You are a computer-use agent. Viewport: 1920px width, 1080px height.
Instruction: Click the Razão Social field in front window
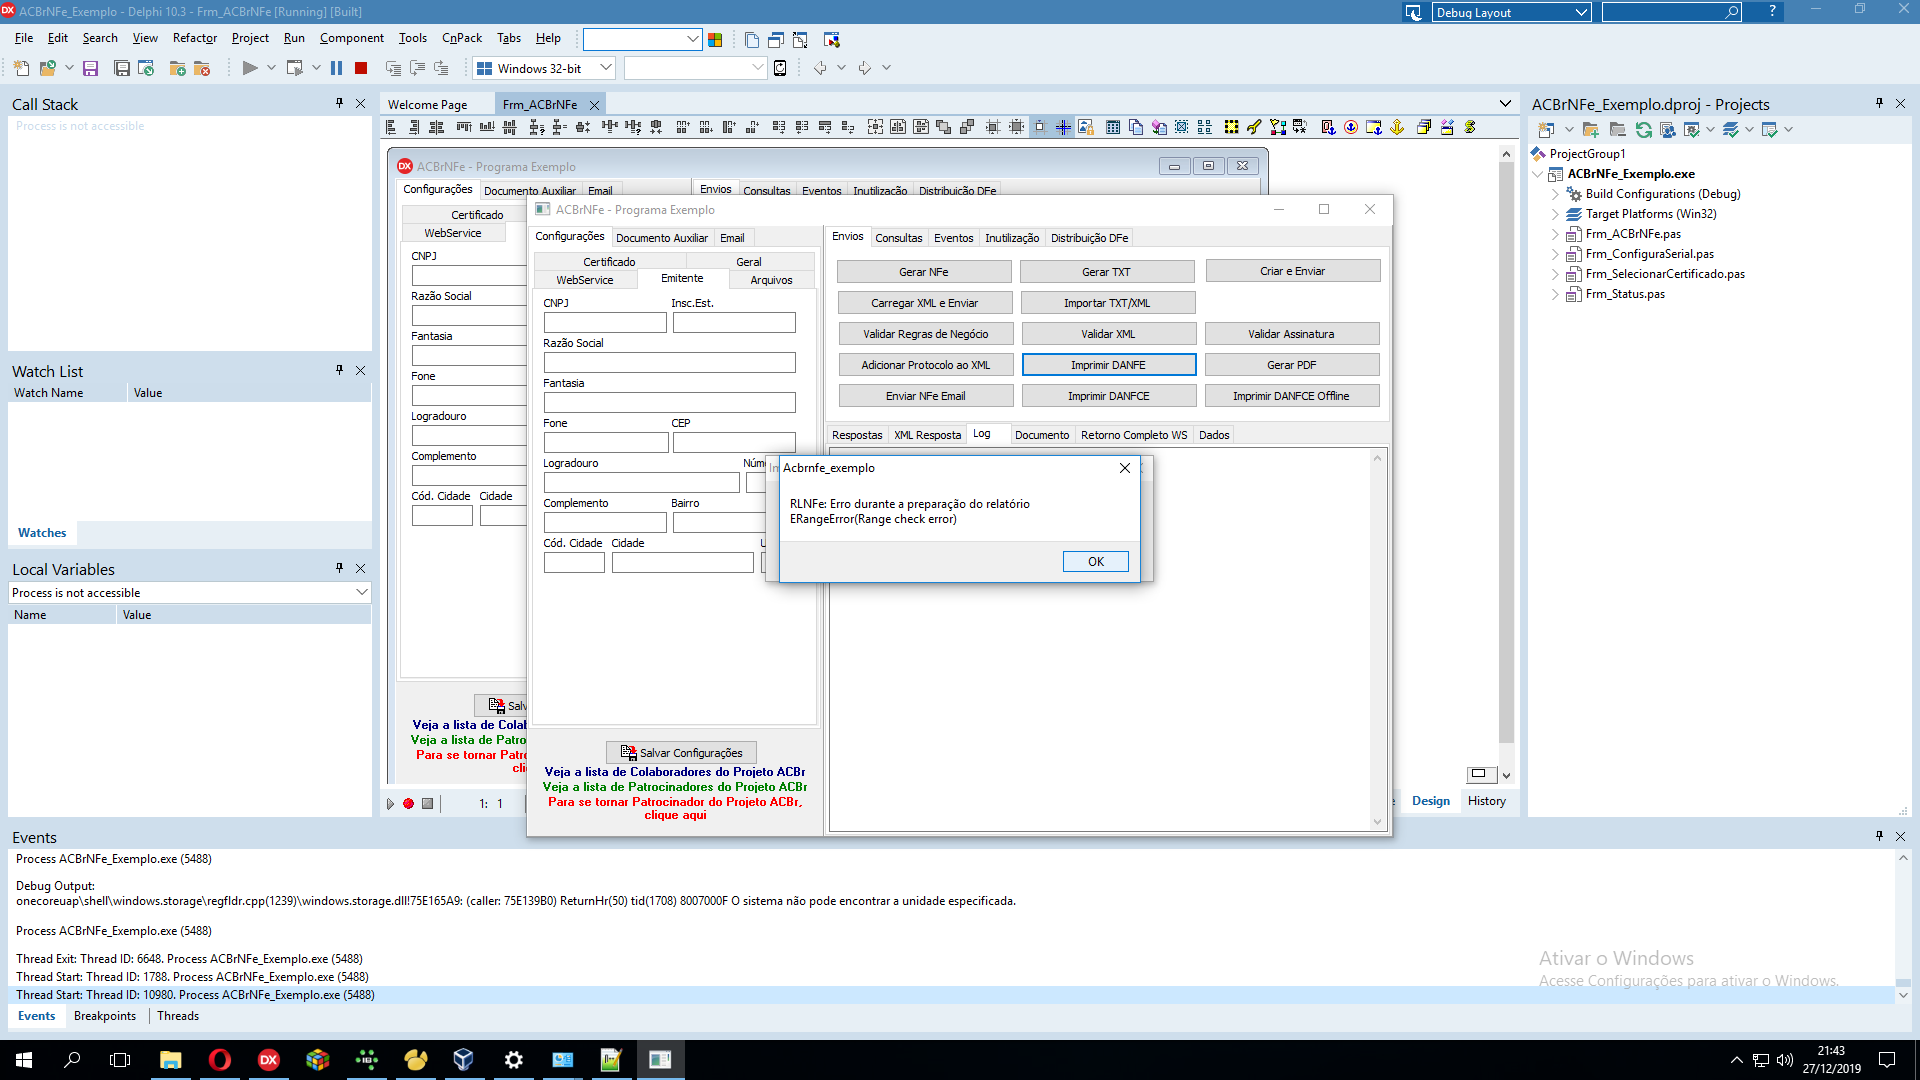click(x=669, y=362)
